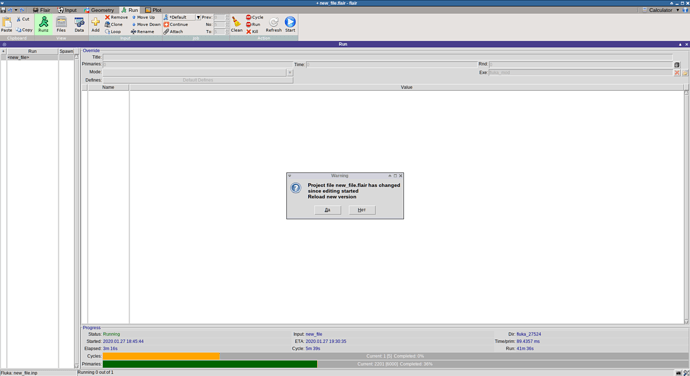Click the Spawn column header
690x376 pixels.
(x=66, y=51)
